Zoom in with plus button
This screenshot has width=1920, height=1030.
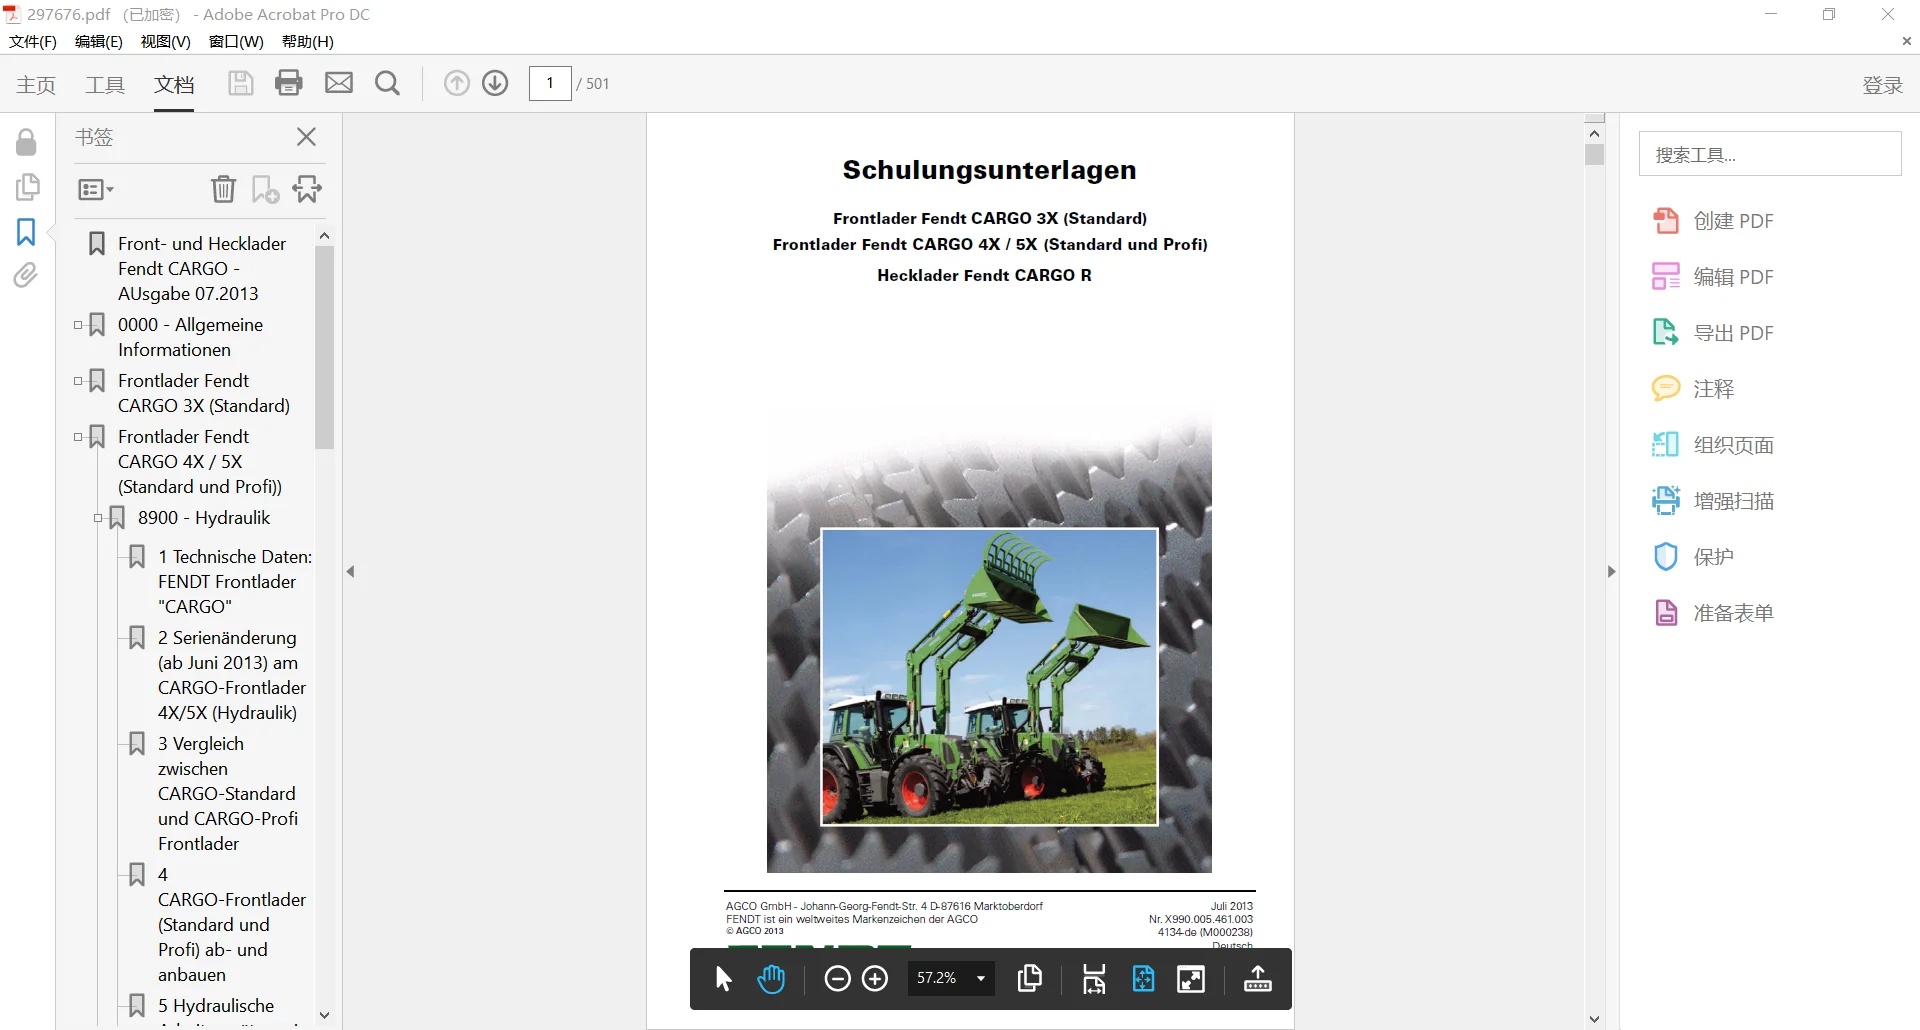(875, 979)
